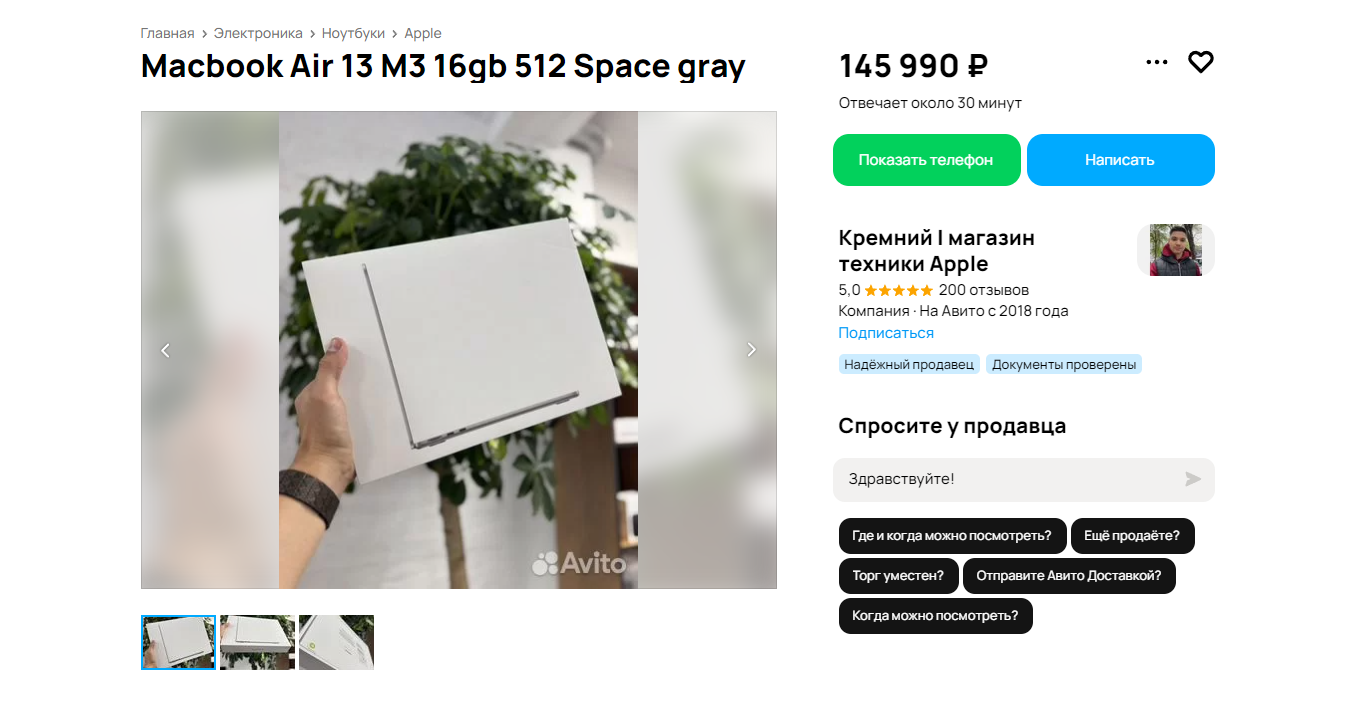Go to previous photo with left arrow
This screenshot has width=1365, height=716.
[166, 350]
